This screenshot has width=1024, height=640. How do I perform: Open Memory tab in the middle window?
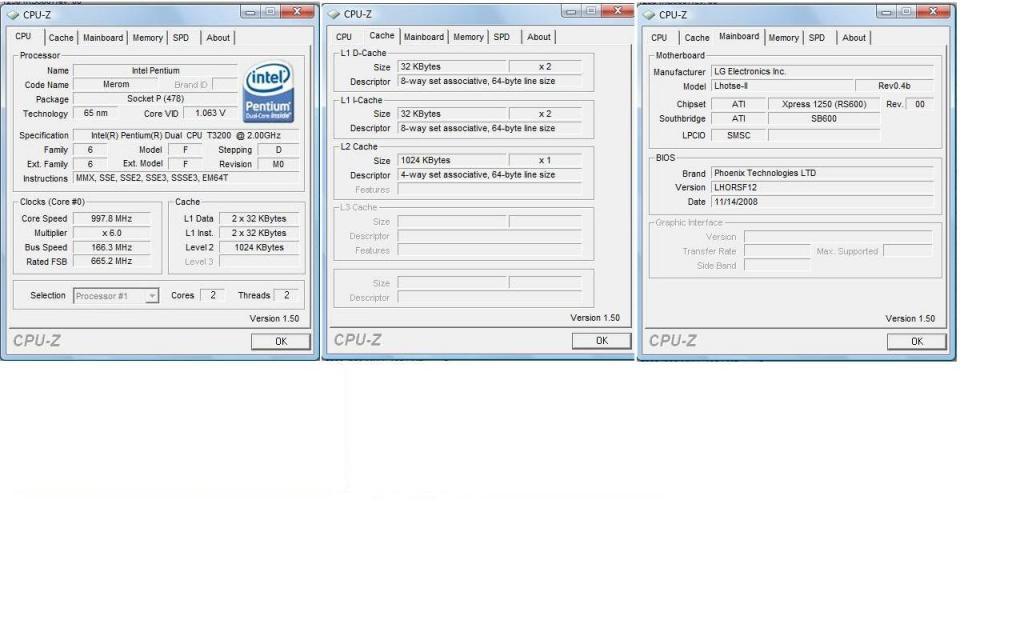pos(468,37)
